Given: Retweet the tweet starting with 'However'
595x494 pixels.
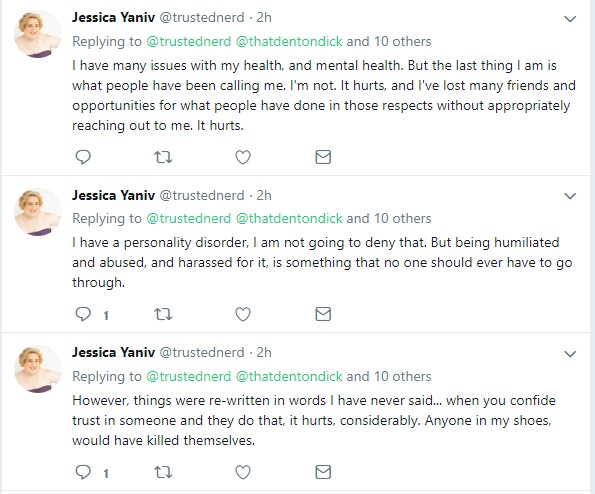Looking at the screenshot, I should click(x=163, y=472).
